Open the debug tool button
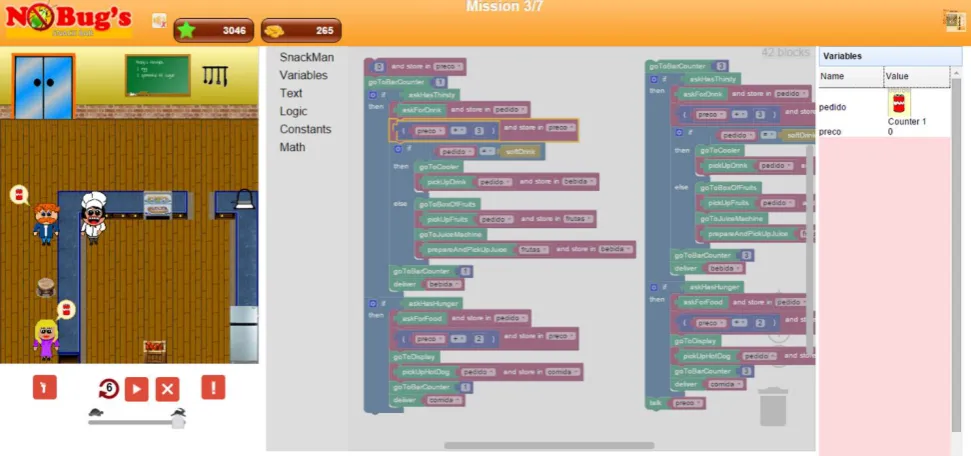 45,387
